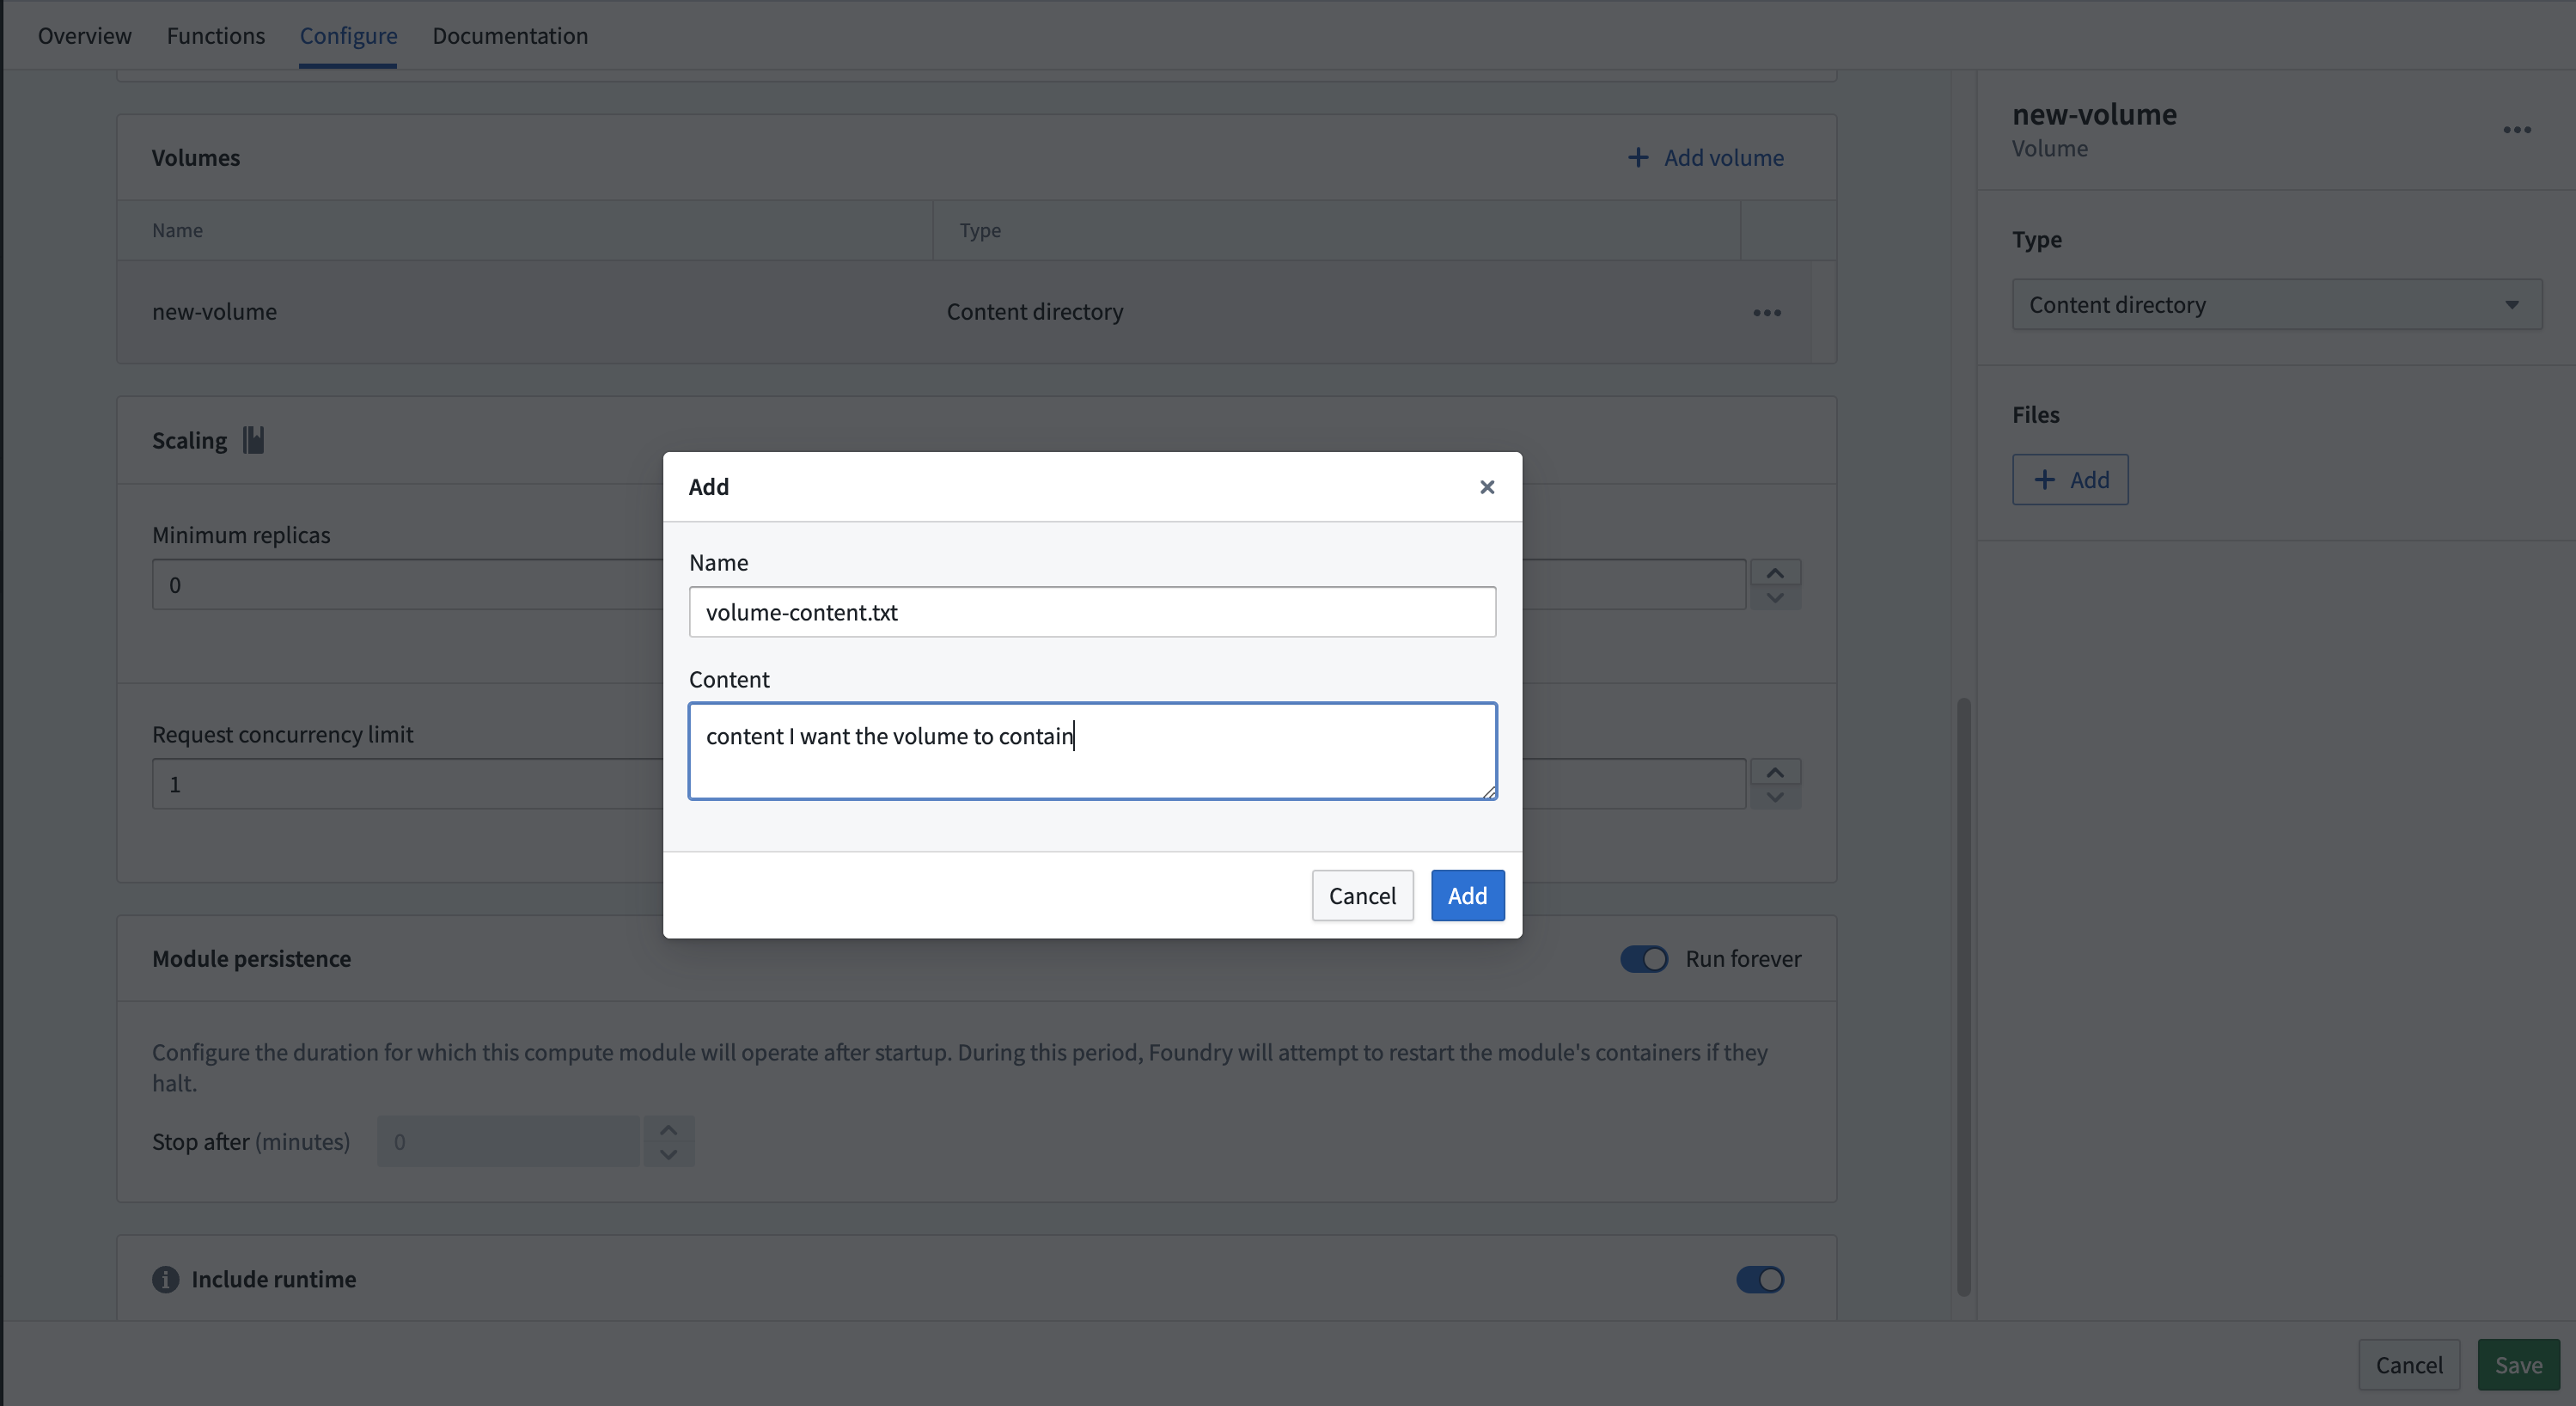Decrease Stop after minutes with down arrow
Viewport: 2576px width, 1406px height.
tap(668, 1156)
